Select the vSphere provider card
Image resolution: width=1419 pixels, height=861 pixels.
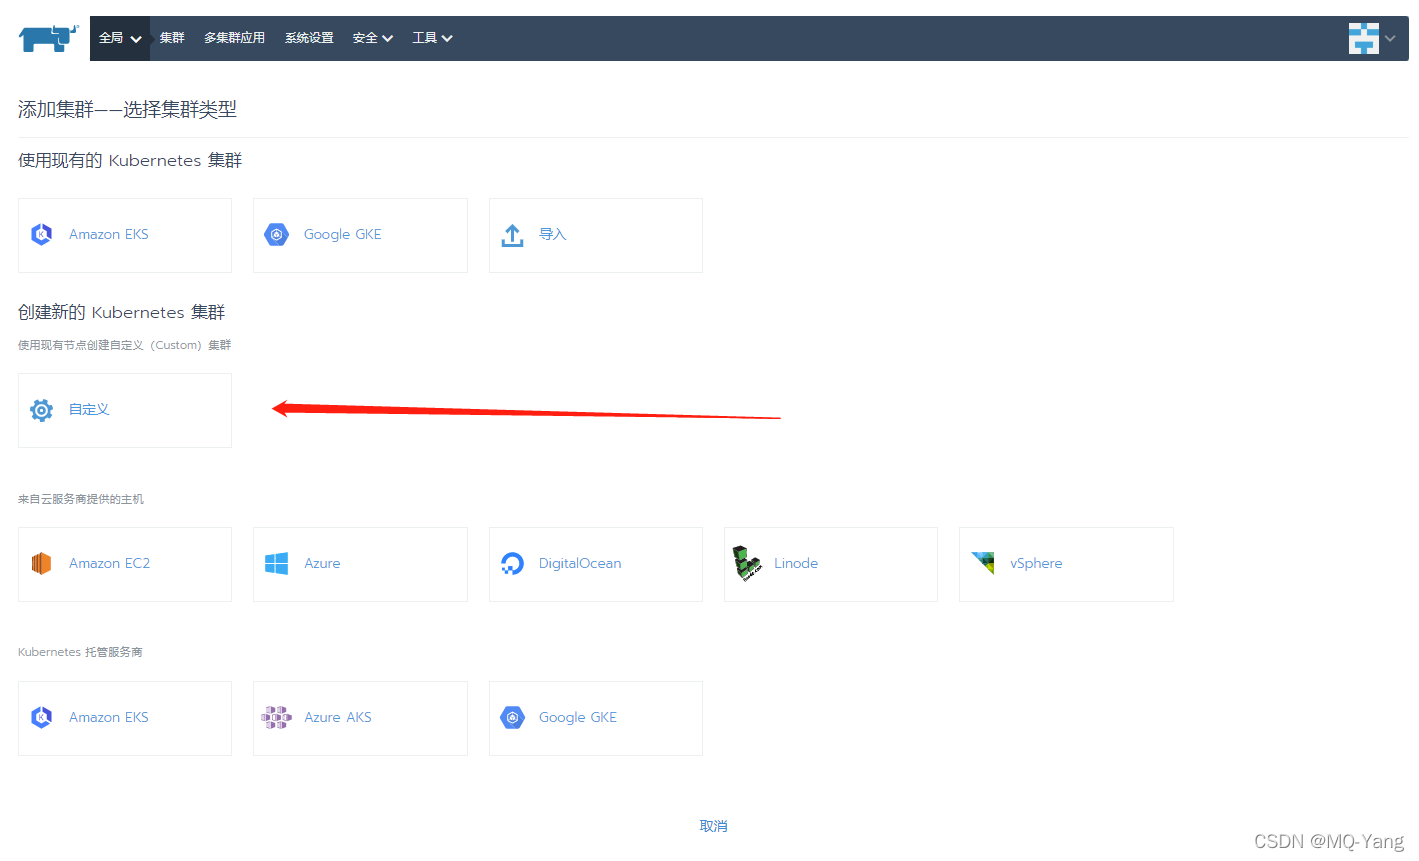point(1066,564)
